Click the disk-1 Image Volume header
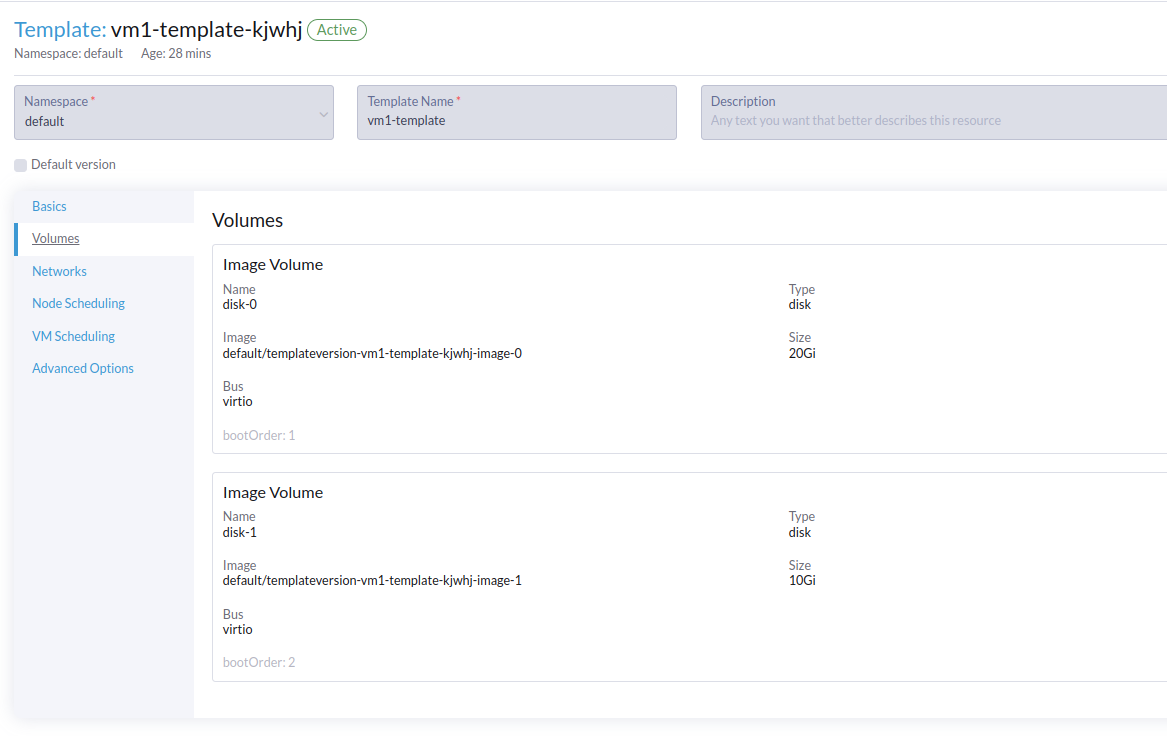This screenshot has width=1167, height=754. [273, 492]
